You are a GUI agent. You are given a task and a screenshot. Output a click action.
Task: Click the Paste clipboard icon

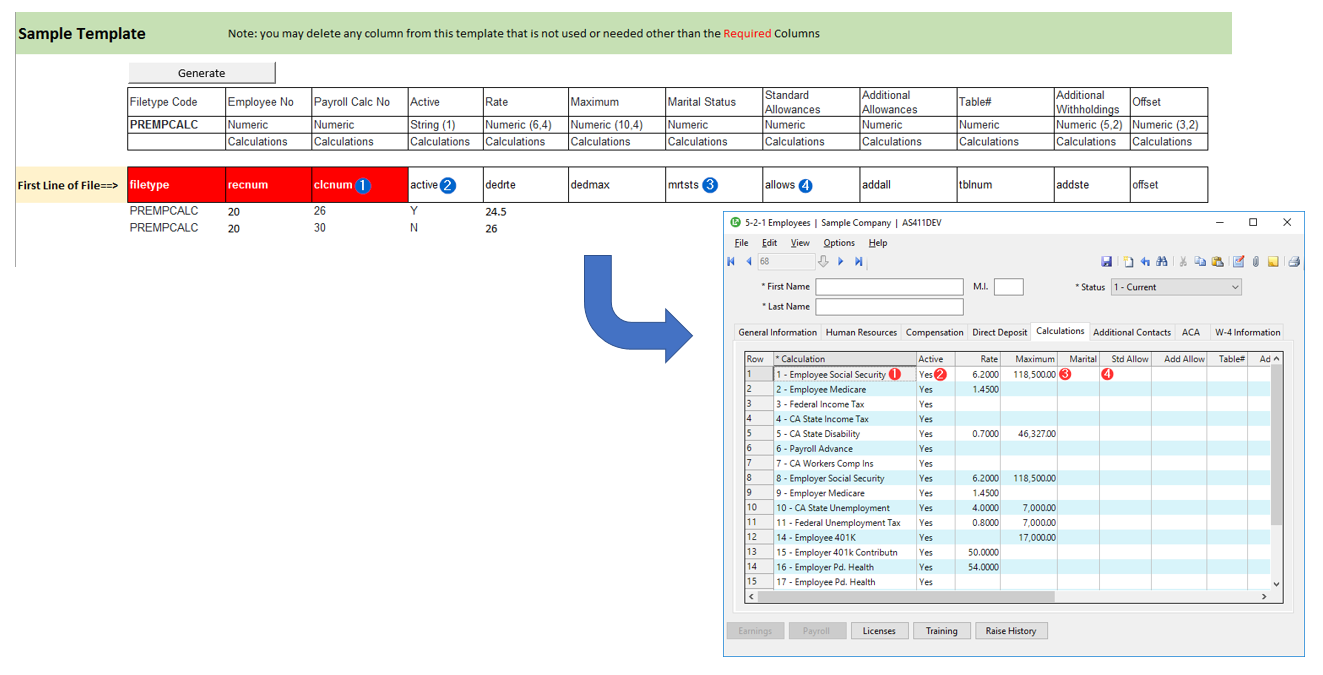point(1217,262)
